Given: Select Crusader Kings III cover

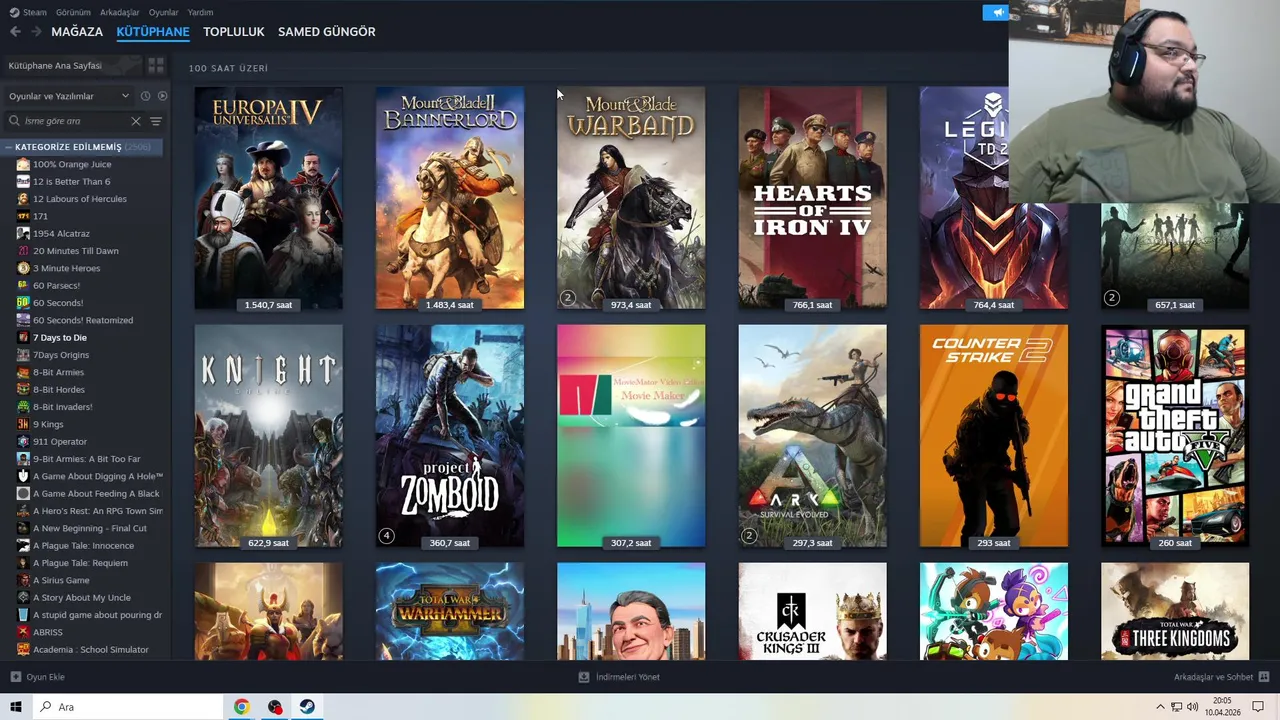Looking at the screenshot, I should coord(812,611).
